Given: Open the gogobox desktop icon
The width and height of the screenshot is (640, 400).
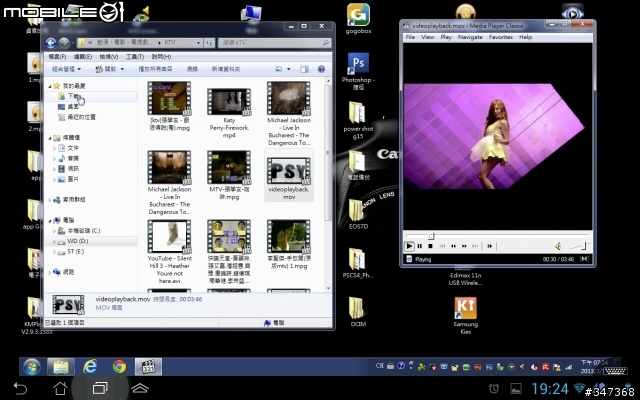Looking at the screenshot, I should 356,14.
